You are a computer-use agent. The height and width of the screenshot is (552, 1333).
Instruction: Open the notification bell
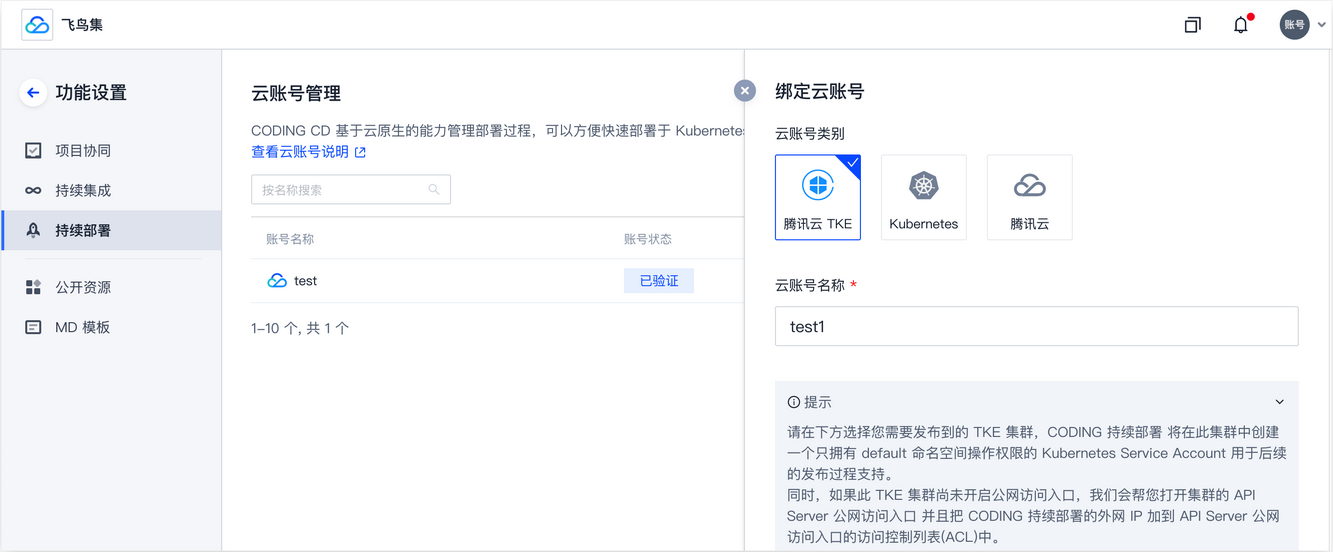1241,25
